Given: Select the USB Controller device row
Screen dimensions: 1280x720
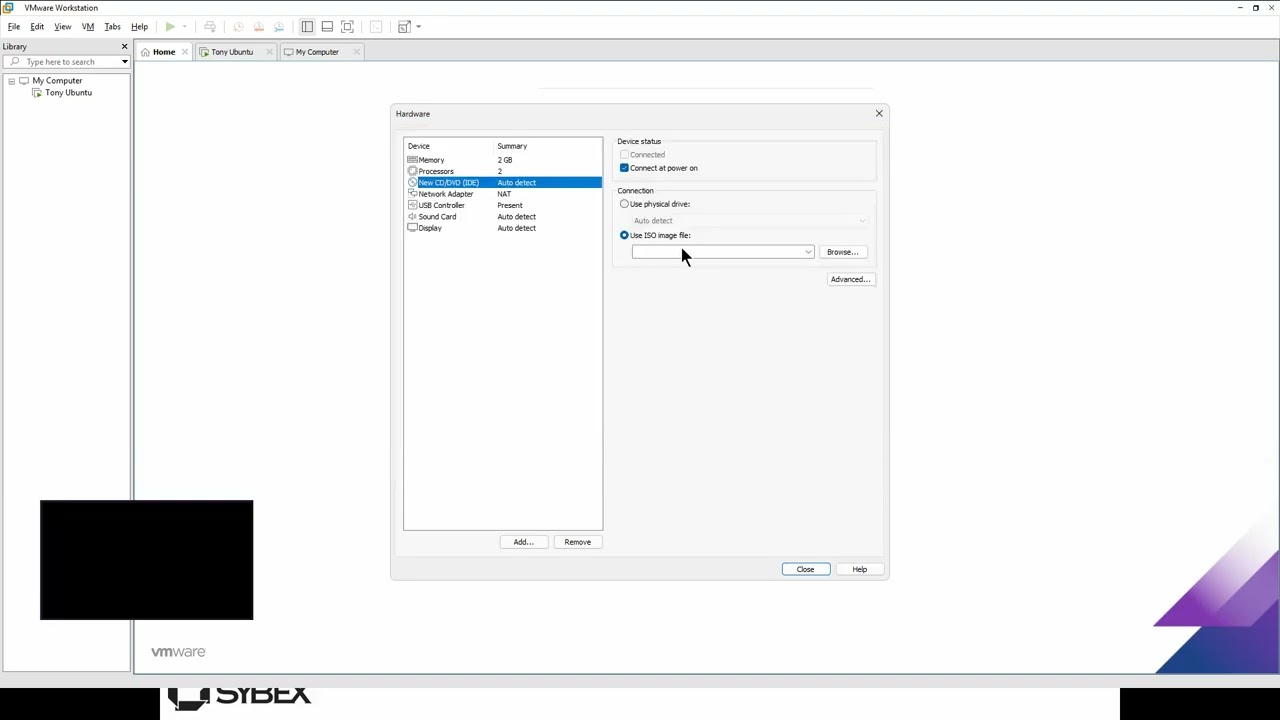Looking at the screenshot, I should 503,205.
